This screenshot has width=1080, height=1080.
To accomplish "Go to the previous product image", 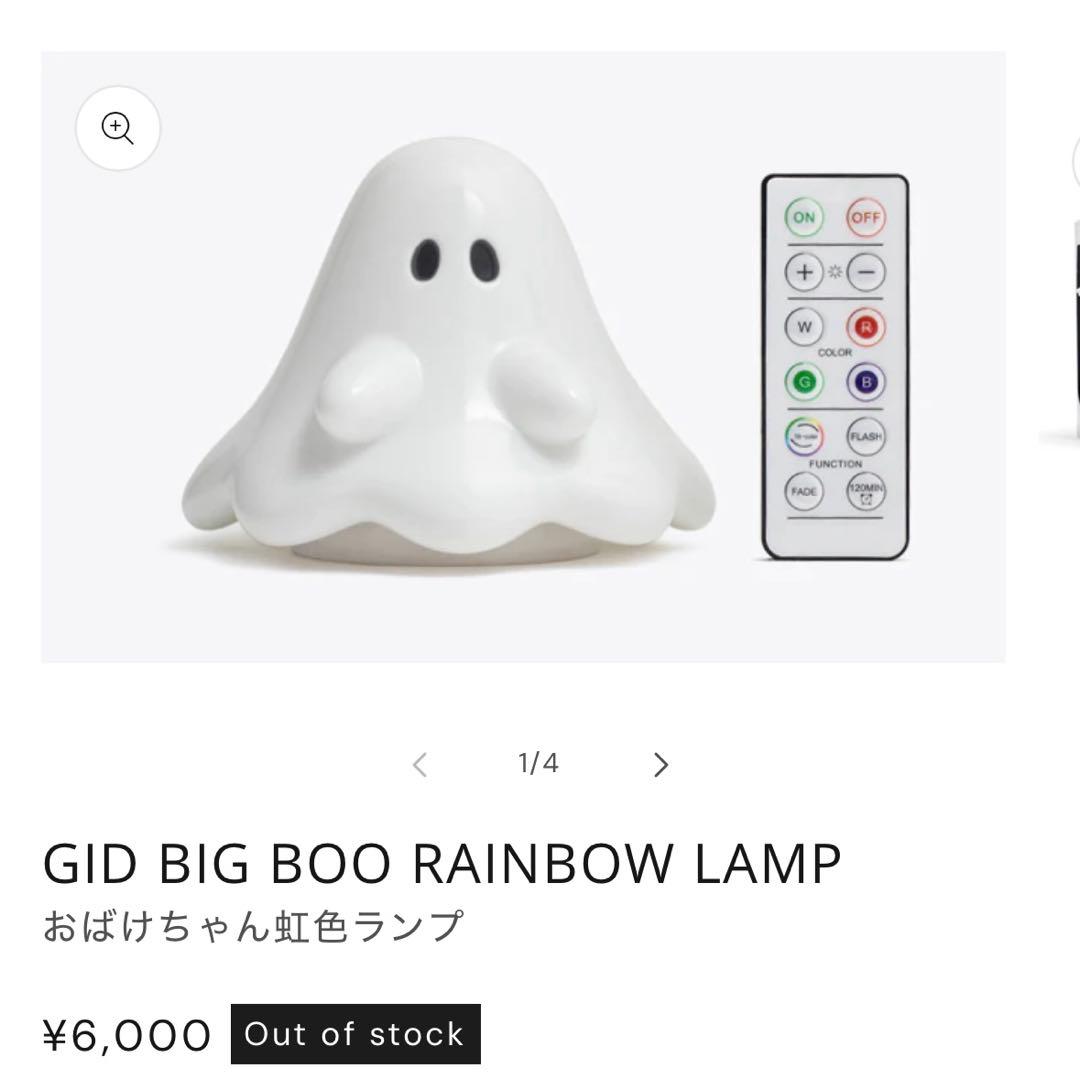I will [419, 765].
